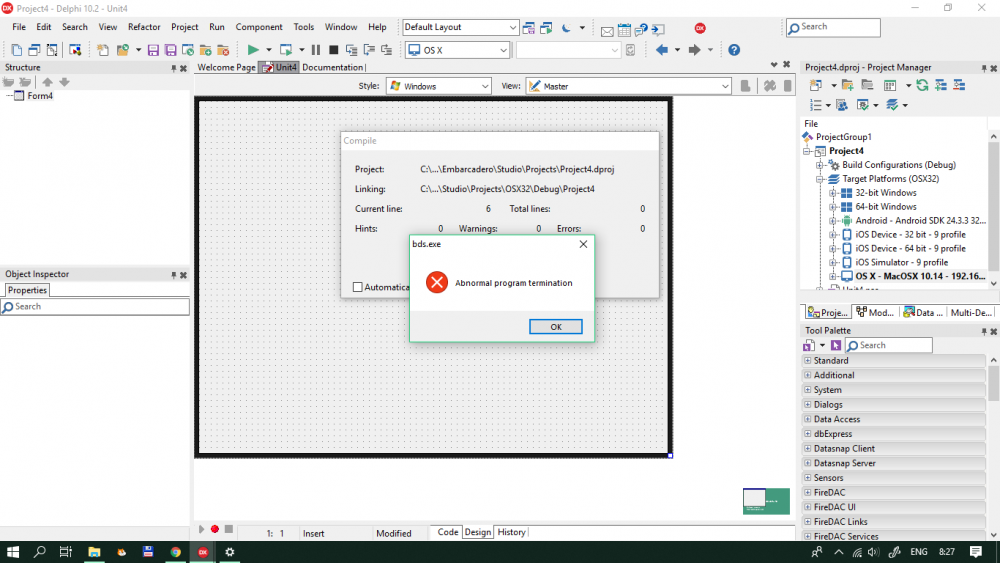Screen dimensions: 1000x563
Task: Open the Tools menu
Action: pyautogui.click(x=304, y=27)
